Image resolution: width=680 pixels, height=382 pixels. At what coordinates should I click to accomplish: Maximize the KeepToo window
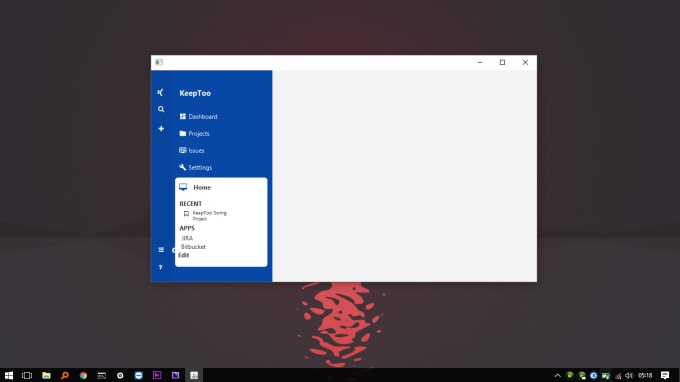tap(502, 62)
